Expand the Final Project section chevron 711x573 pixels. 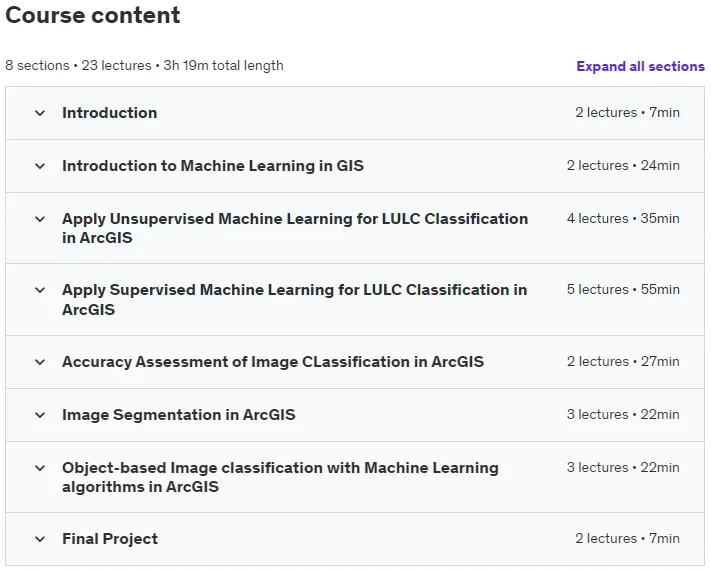click(x=40, y=539)
